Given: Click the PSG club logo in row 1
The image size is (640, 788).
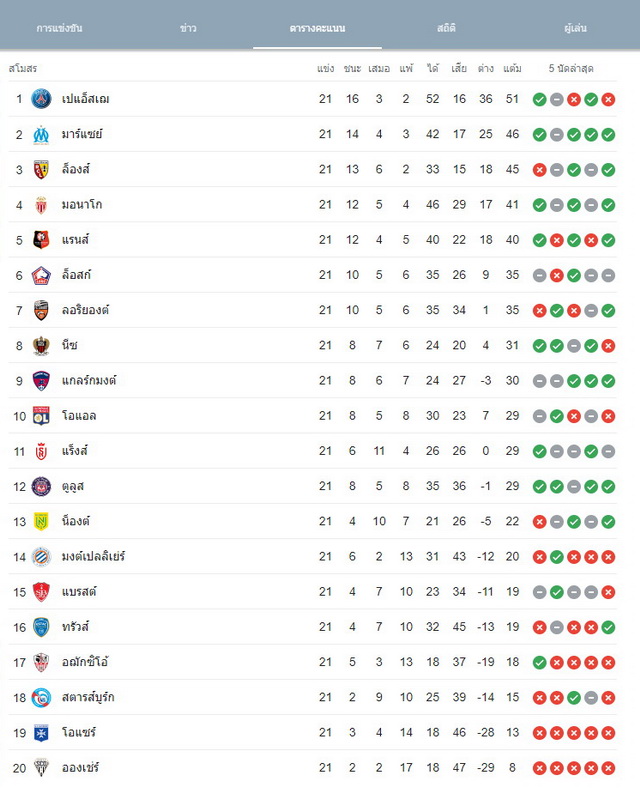Looking at the screenshot, I should (x=41, y=99).
